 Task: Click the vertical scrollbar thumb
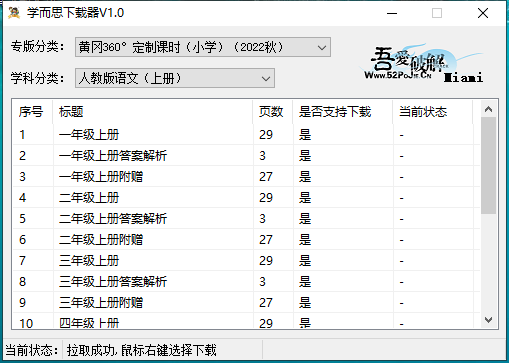click(x=489, y=165)
